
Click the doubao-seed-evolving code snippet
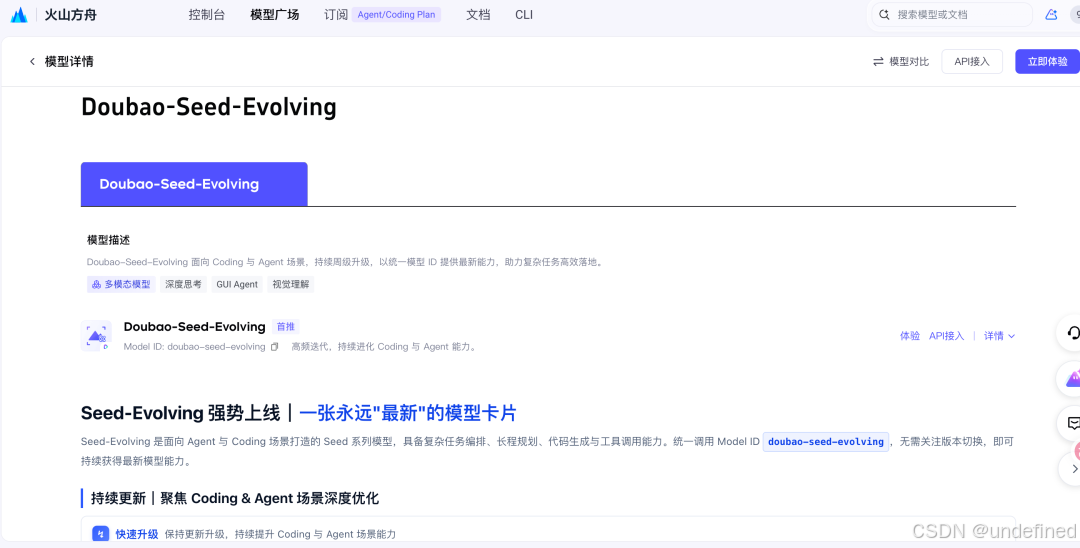[x=826, y=442]
